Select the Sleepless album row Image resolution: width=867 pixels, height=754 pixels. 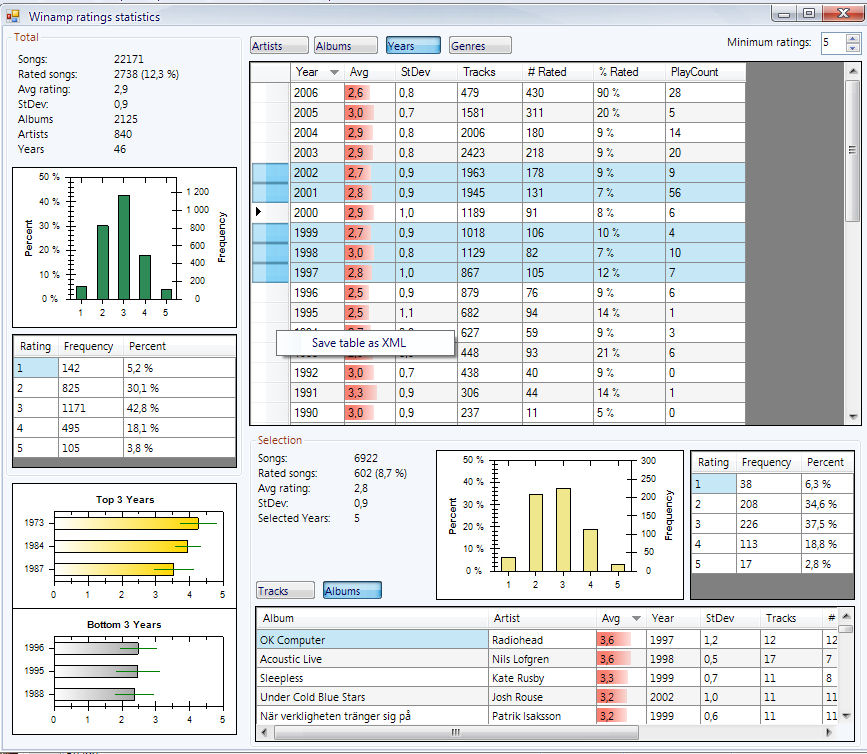[x=373, y=678]
